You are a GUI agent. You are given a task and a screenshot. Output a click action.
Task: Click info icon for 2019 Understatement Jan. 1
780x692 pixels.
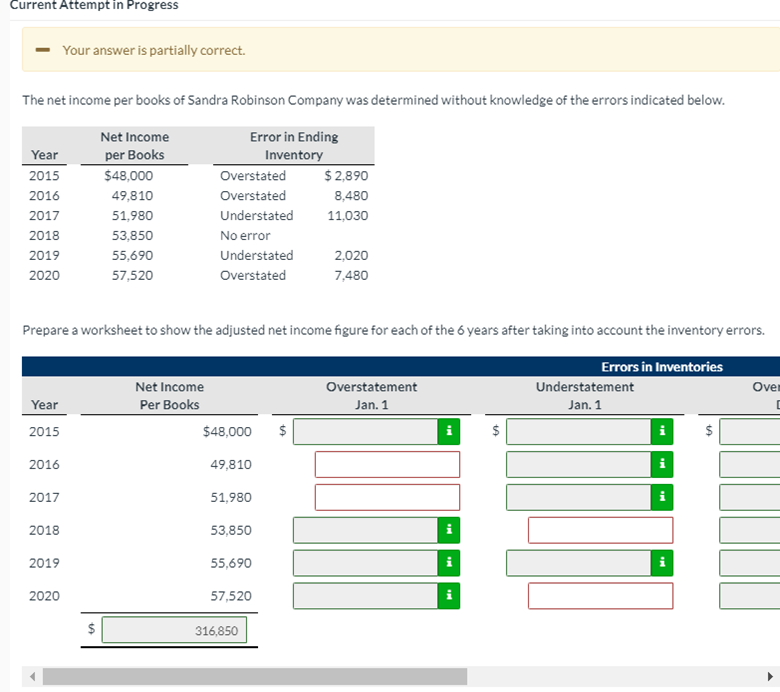pos(662,563)
